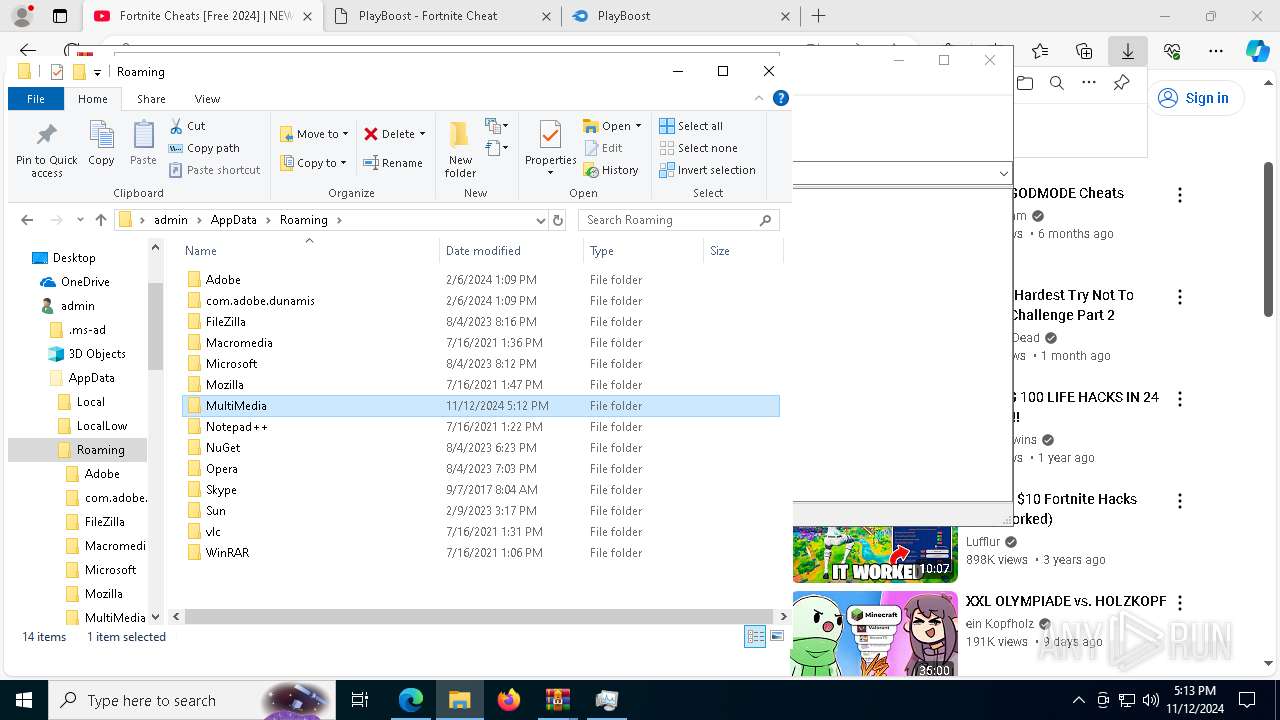1280x720 pixels.
Task: Open File Explorer from taskbar
Action: coord(459,700)
